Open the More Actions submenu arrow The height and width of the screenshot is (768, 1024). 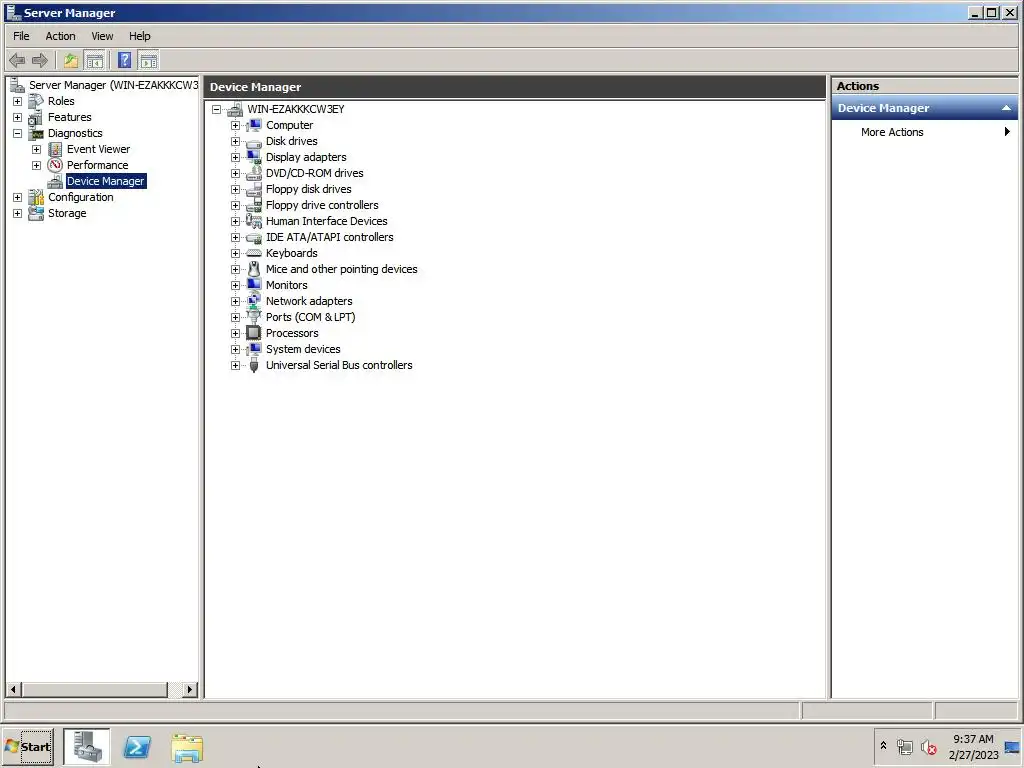coord(1007,132)
